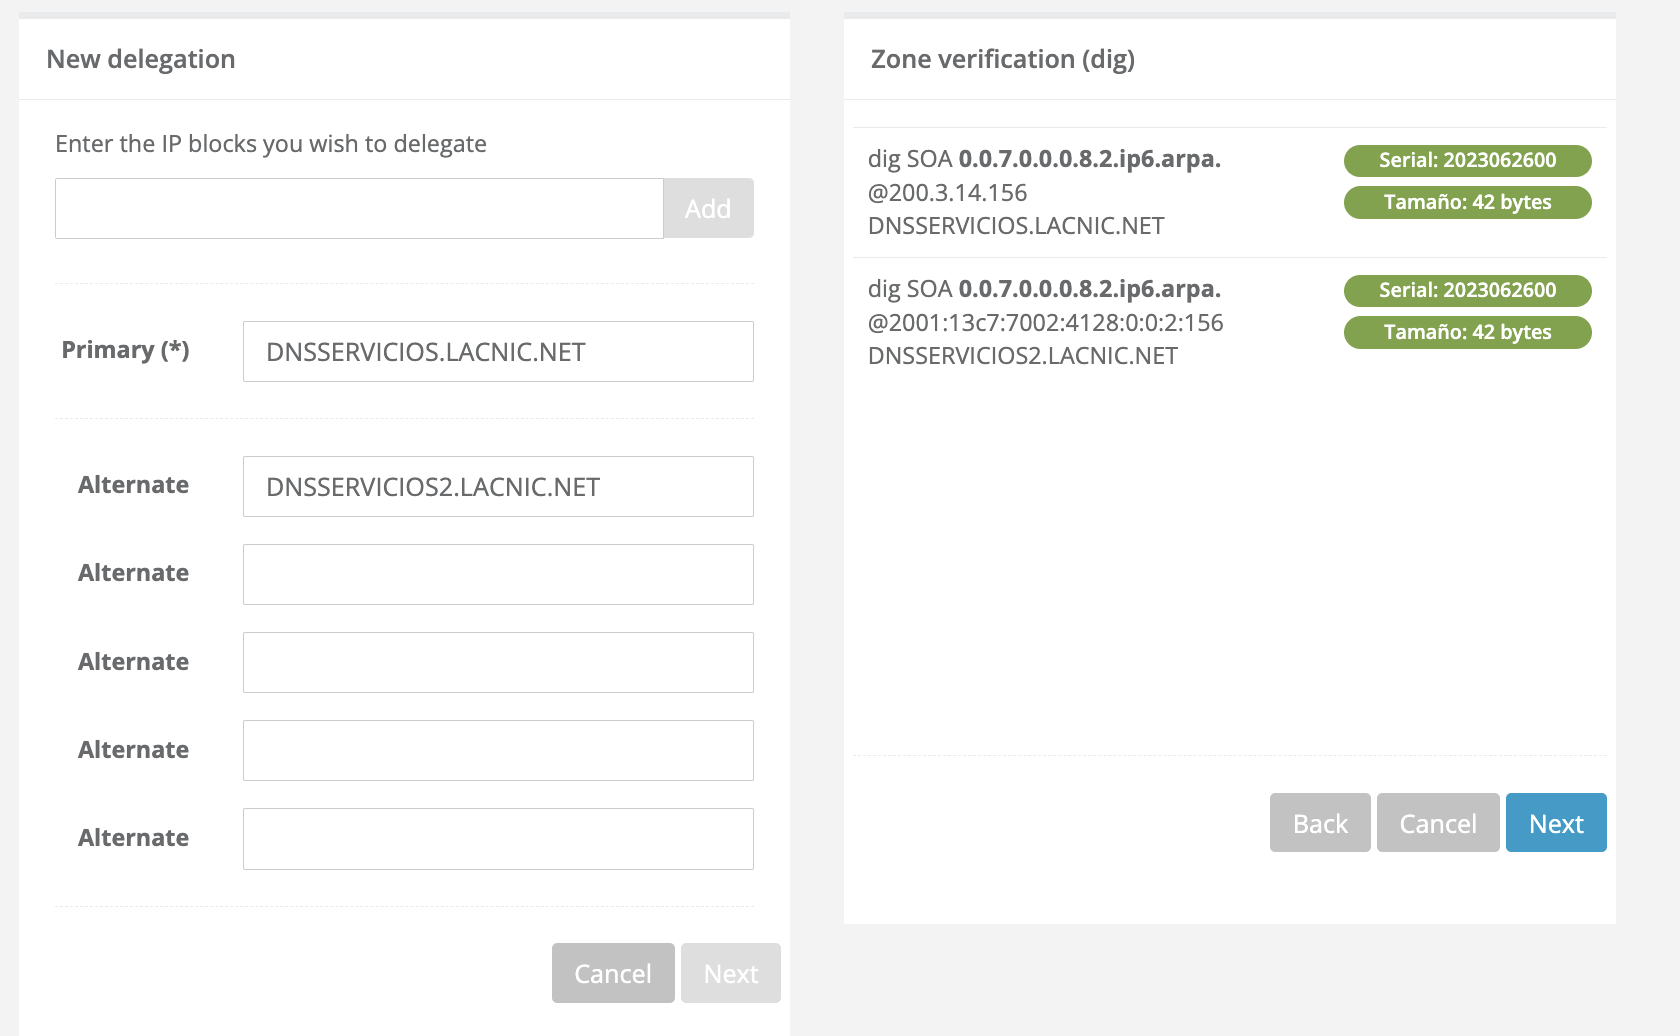This screenshot has width=1680, height=1036.
Task: Select the dig SOA entry for @200.3.14.156
Action: pyautogui.click(x=1044, y=192)
